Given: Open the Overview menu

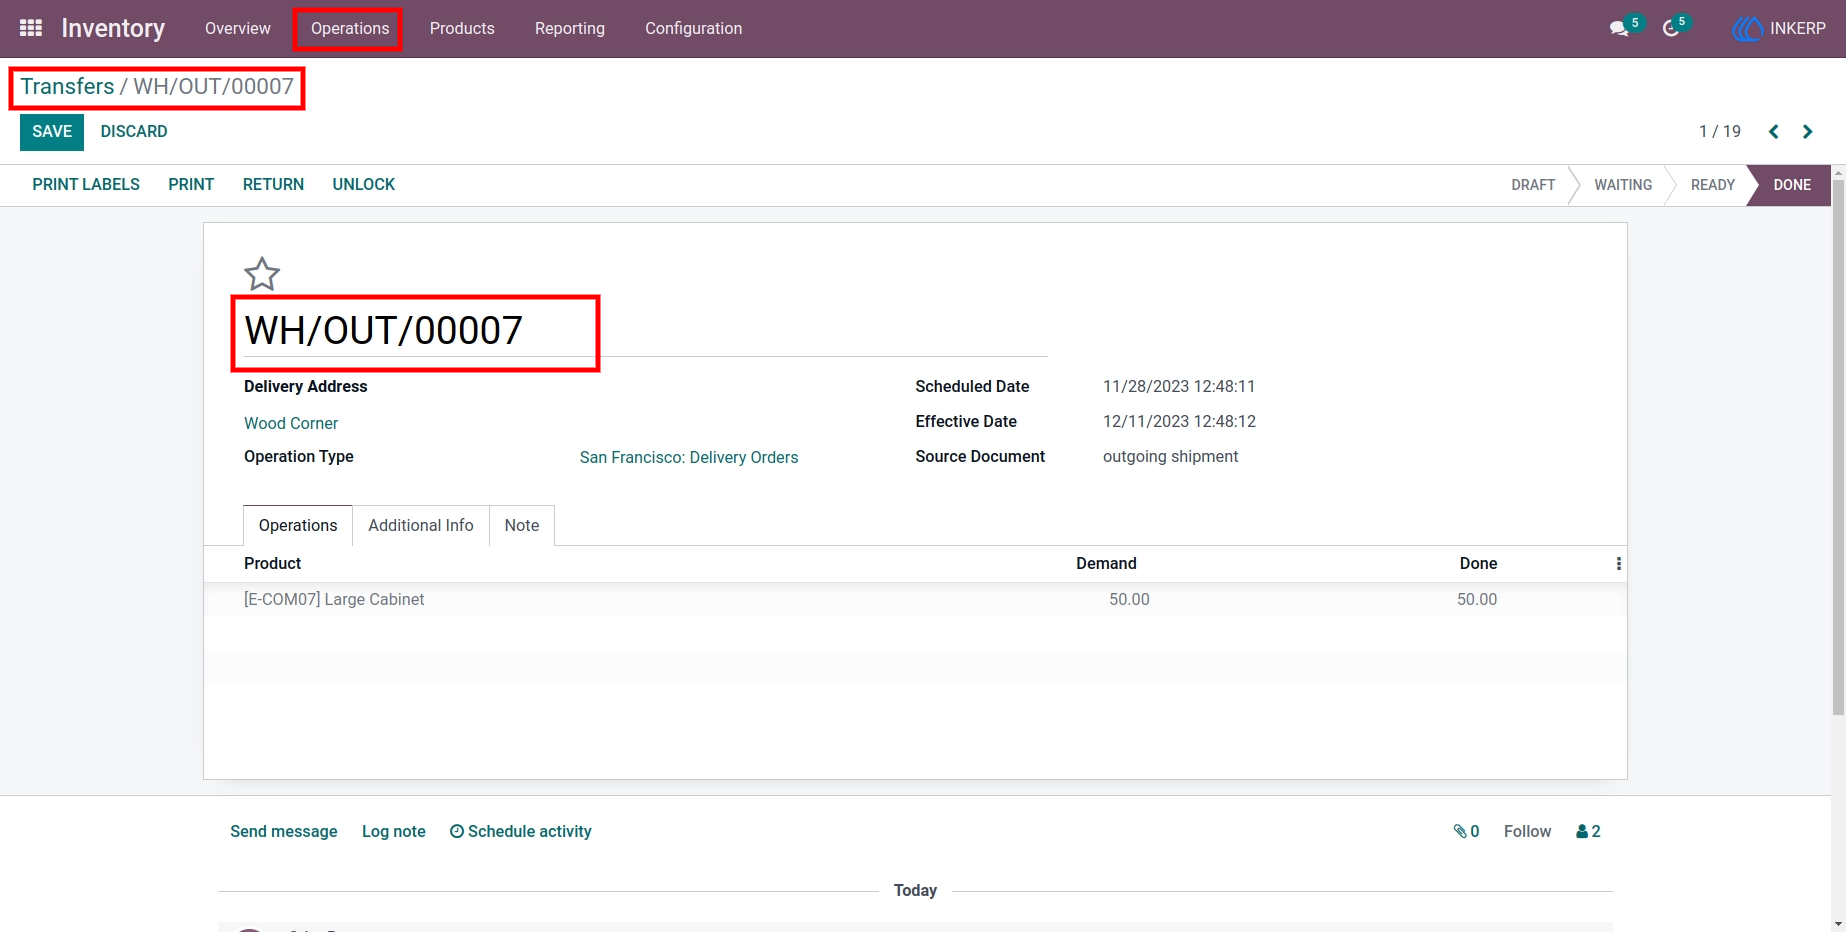Looking at the screenshot, I should tap(238, 28).
